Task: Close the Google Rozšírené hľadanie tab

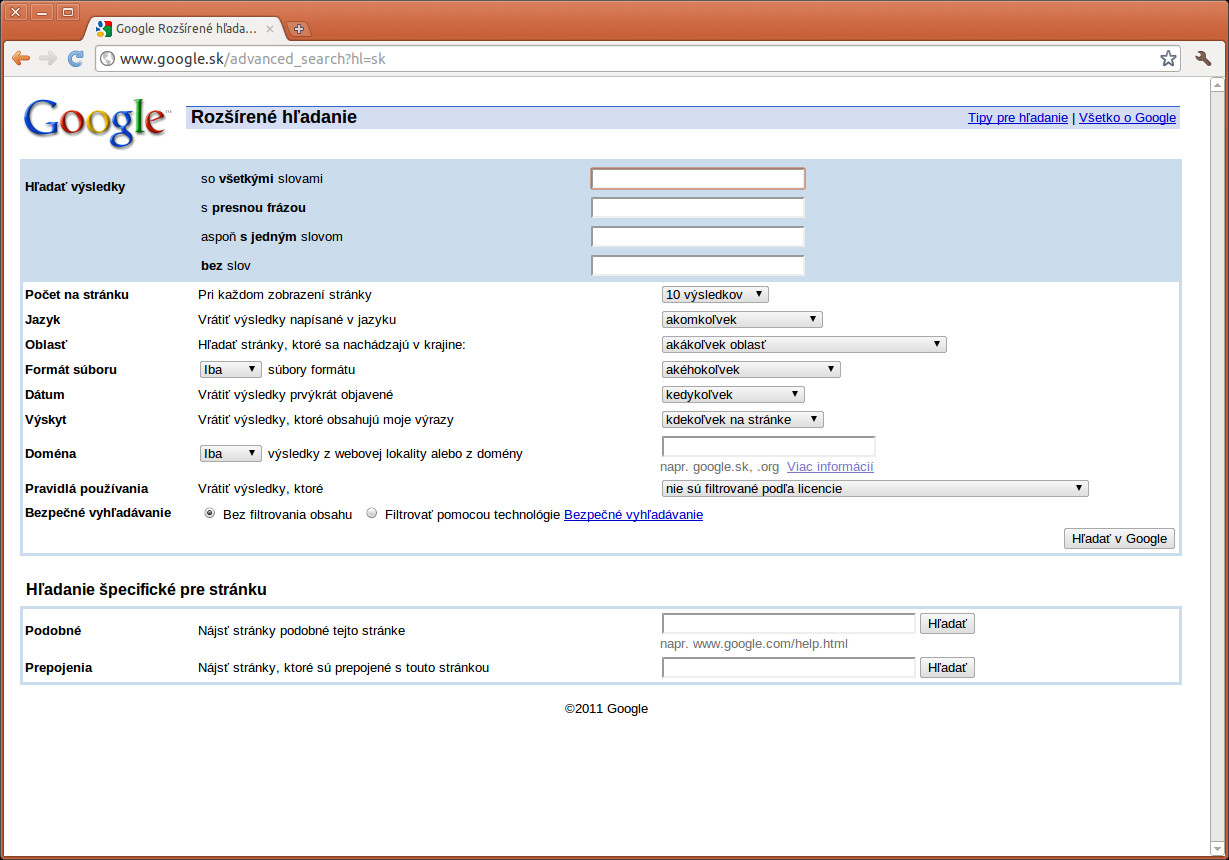Action: coord(270,29)
